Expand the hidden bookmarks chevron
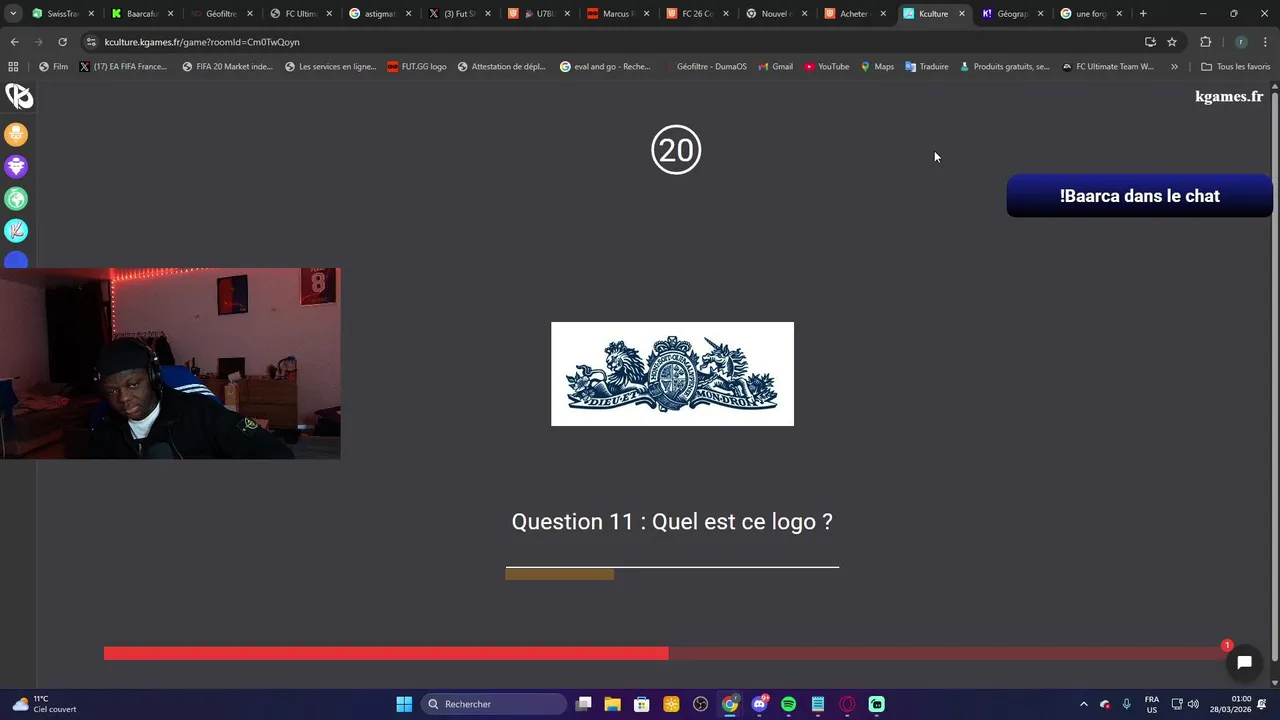This screenshot has width=1280, height=720. pyautogui.click(x=1174, y=67)
